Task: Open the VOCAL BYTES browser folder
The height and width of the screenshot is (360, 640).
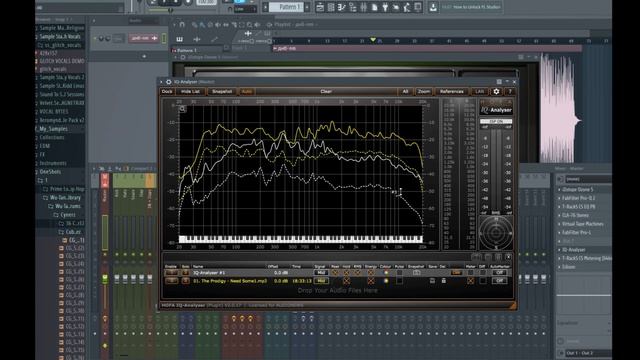Action: coord(54,111)
